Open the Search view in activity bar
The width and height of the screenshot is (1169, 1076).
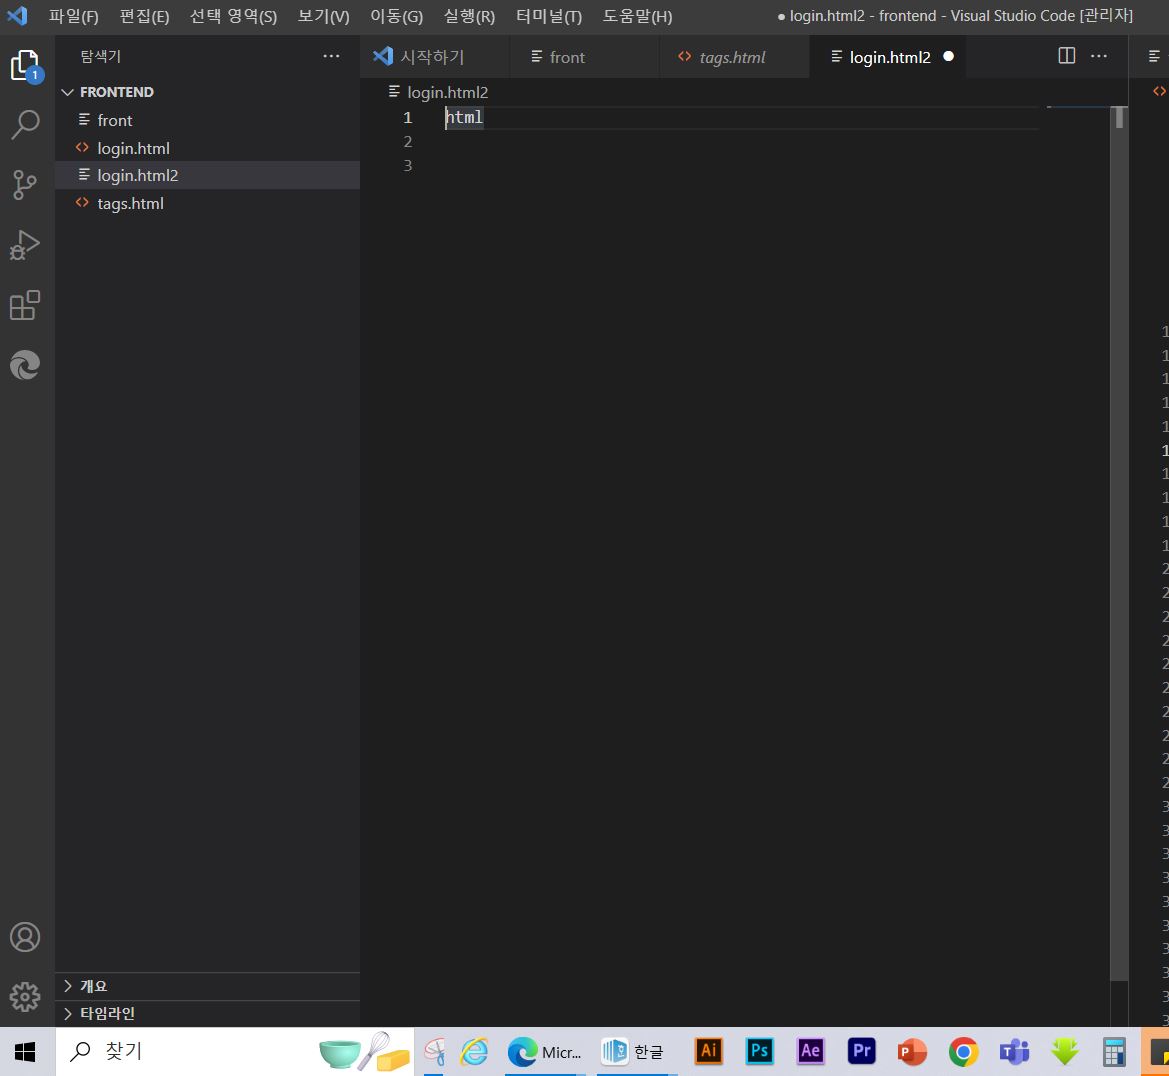pos(26,125)
